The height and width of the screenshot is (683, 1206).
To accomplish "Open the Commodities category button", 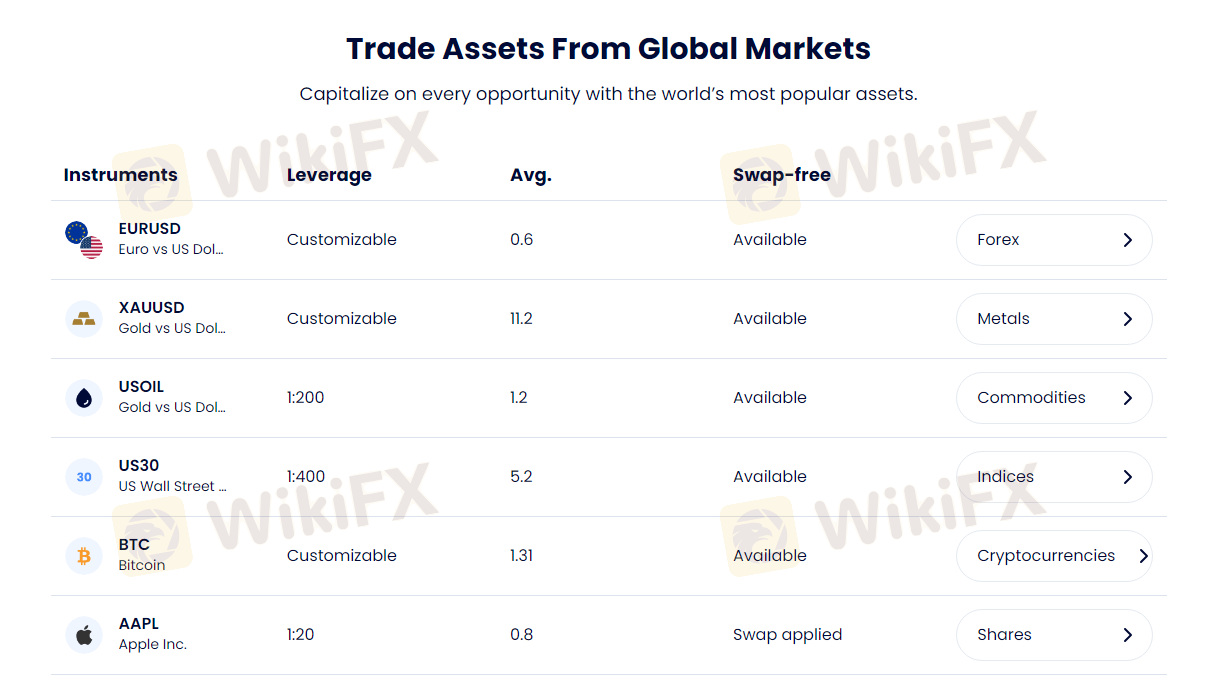I will [x=1053, y=398].
